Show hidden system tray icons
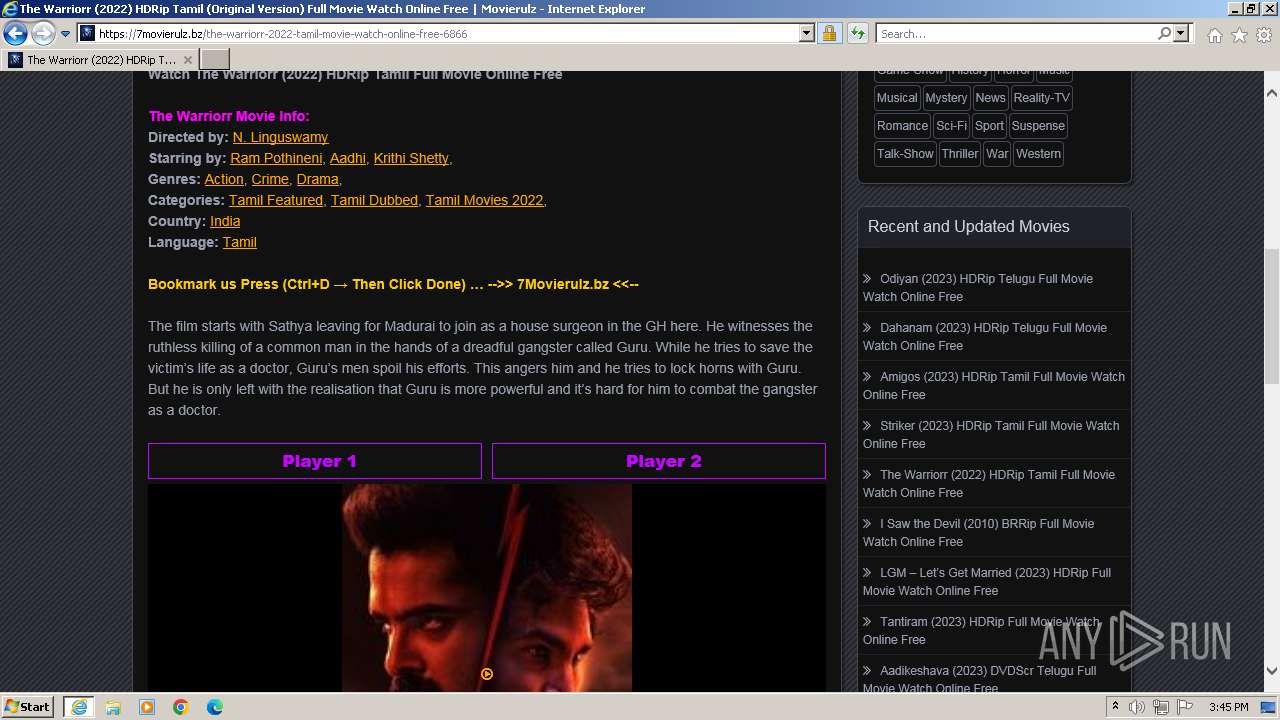Image resolution: width=1280 pixels, height=720 pixels. 1115,707
